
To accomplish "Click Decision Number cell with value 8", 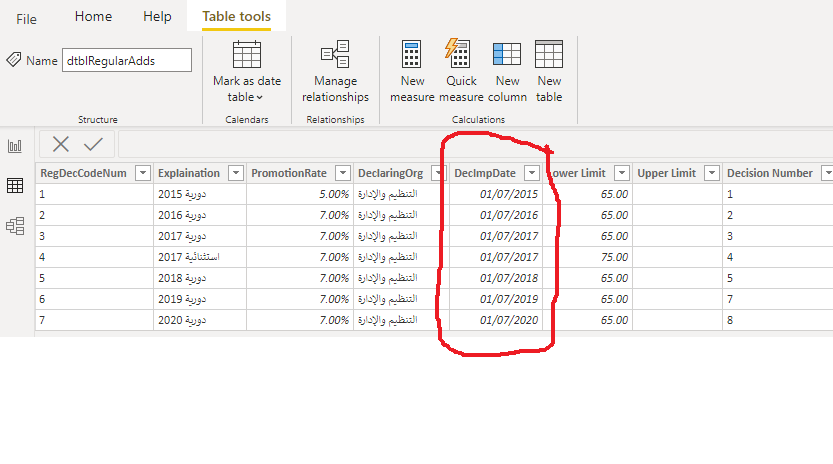I will click(x=778, y=320).
